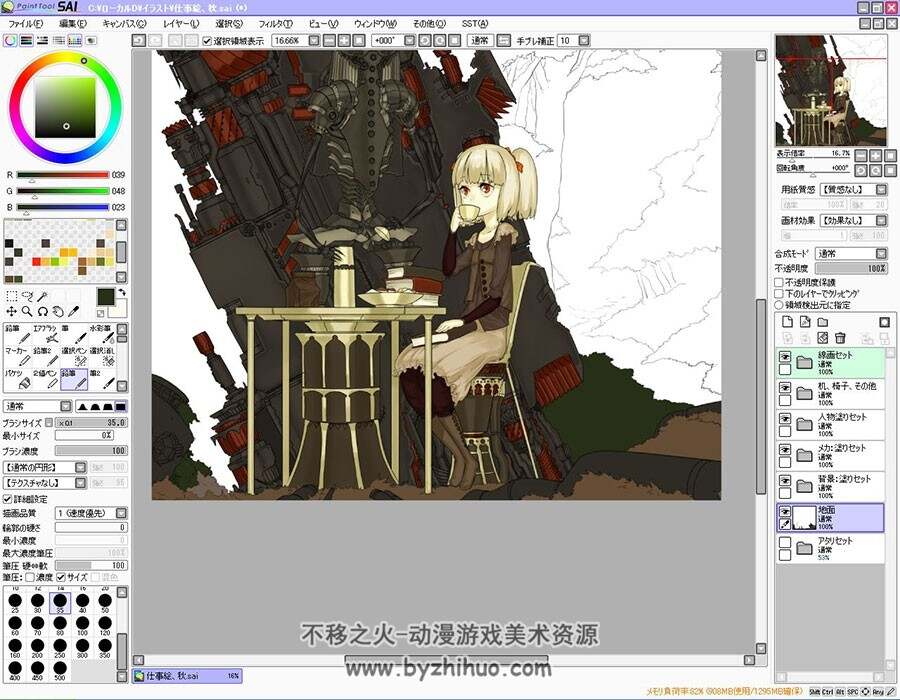Open the ウィンドウ(W) menu
This screenshot has height=700, width=900.
coord(375,24)
